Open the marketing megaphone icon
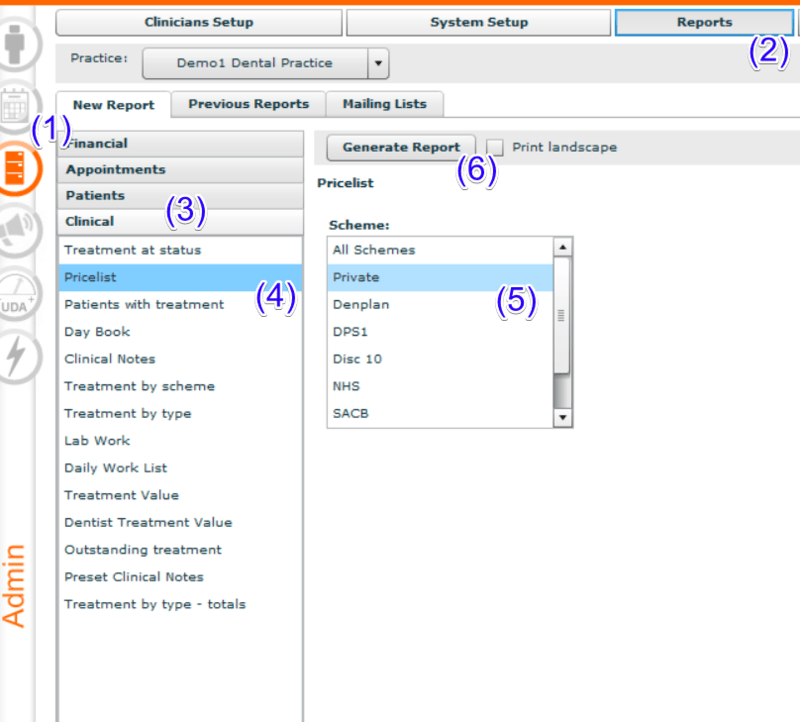The height and width of the screenshot is (722, 800). 19,231
